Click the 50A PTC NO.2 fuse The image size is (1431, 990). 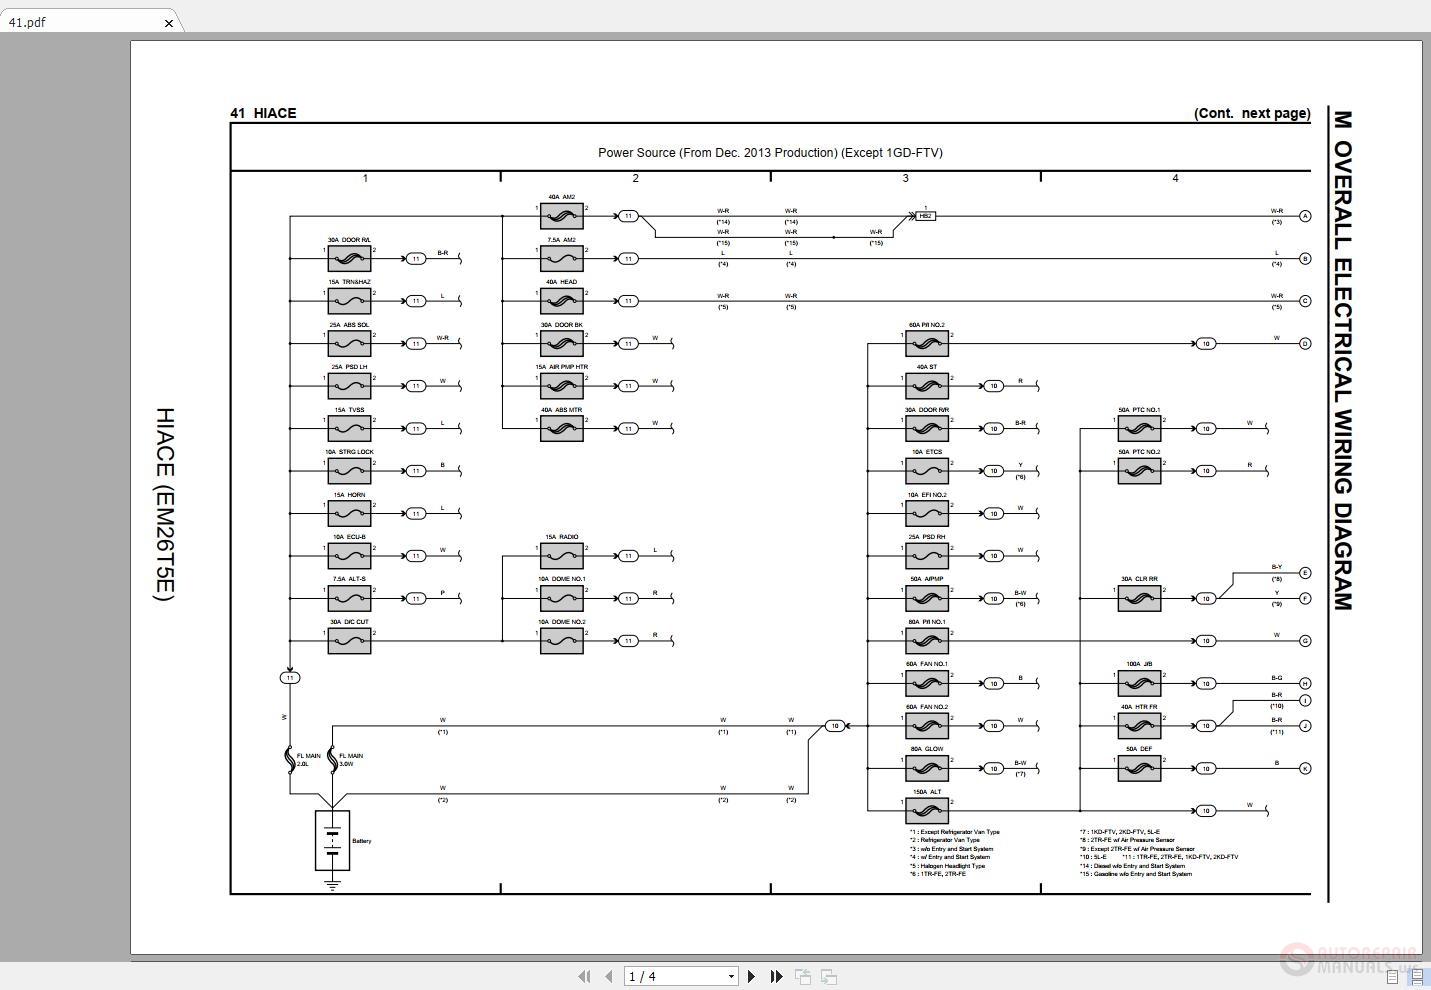point(1139,471)
